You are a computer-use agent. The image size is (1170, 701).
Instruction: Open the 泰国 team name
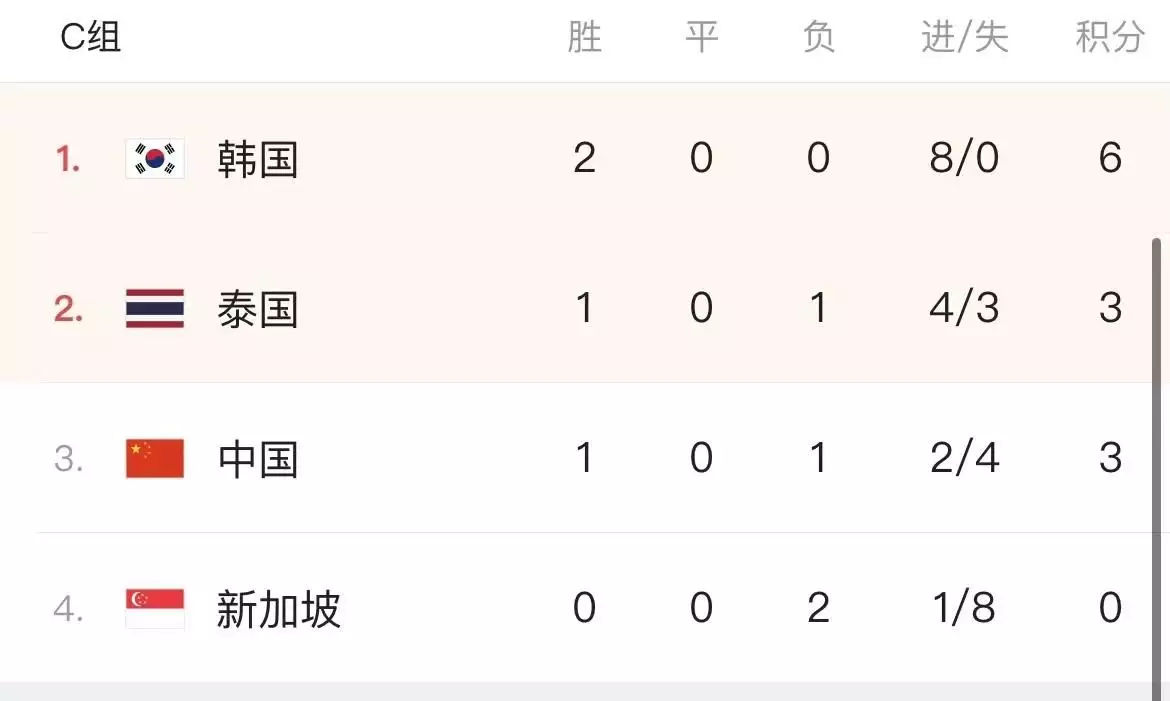[258, 309]
